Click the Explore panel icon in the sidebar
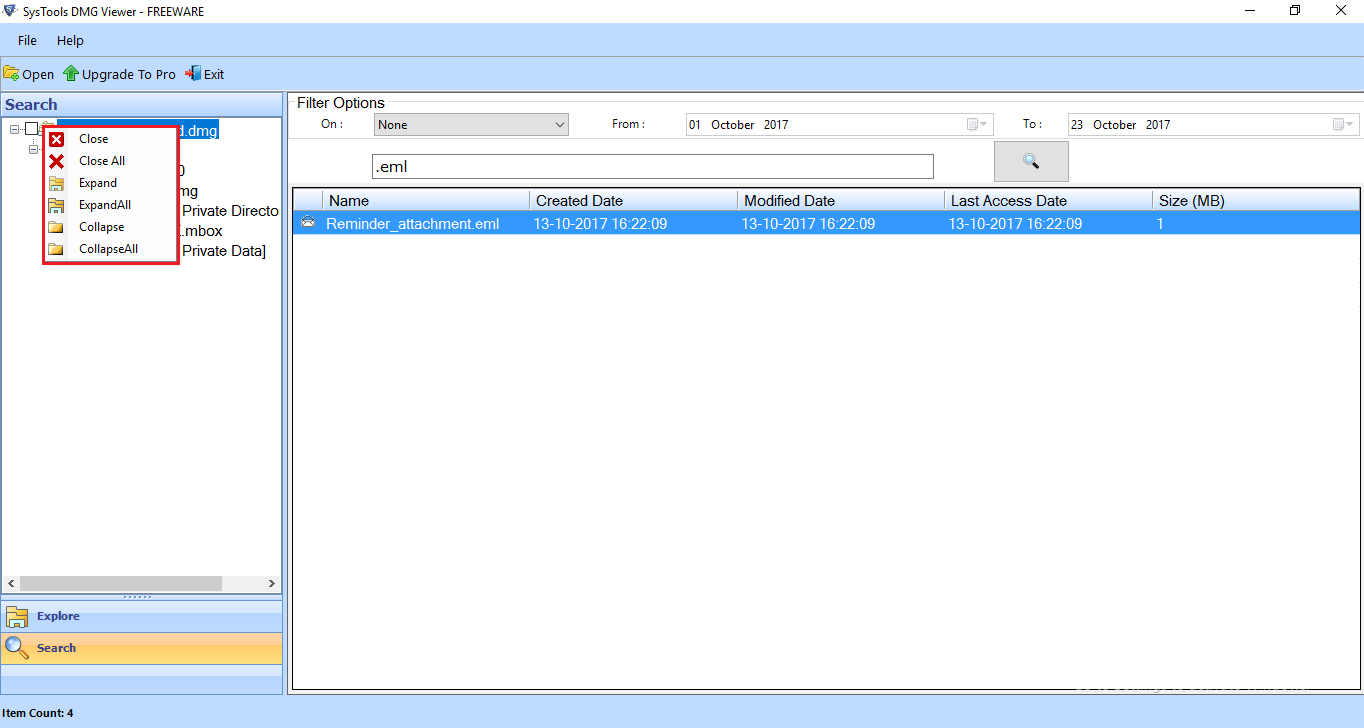Viewport: 1364px width, 728px height. pyautogui.click(x=17, y=616)
